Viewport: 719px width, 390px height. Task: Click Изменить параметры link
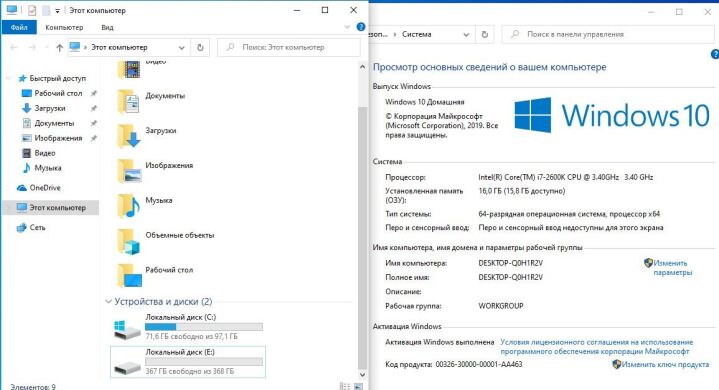[x=673, y=268]
